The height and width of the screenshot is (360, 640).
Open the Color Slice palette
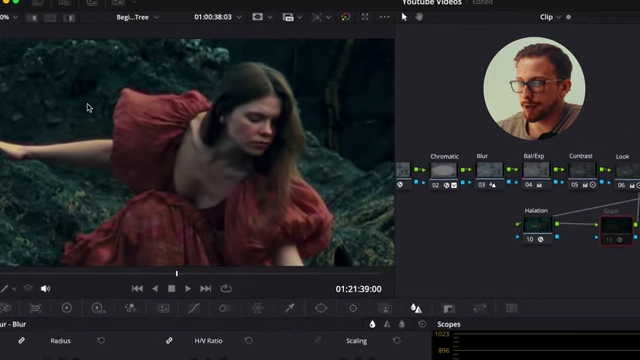(224, 308)
